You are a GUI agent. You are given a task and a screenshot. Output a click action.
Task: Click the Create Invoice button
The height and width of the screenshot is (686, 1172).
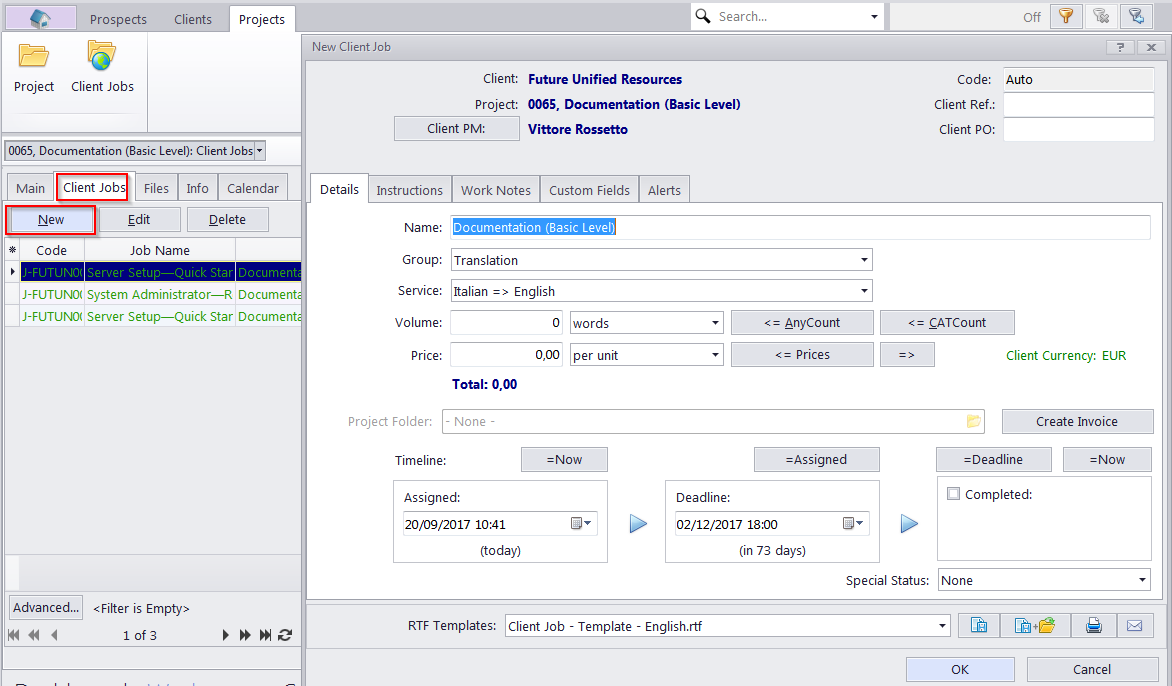[1077, 421]
